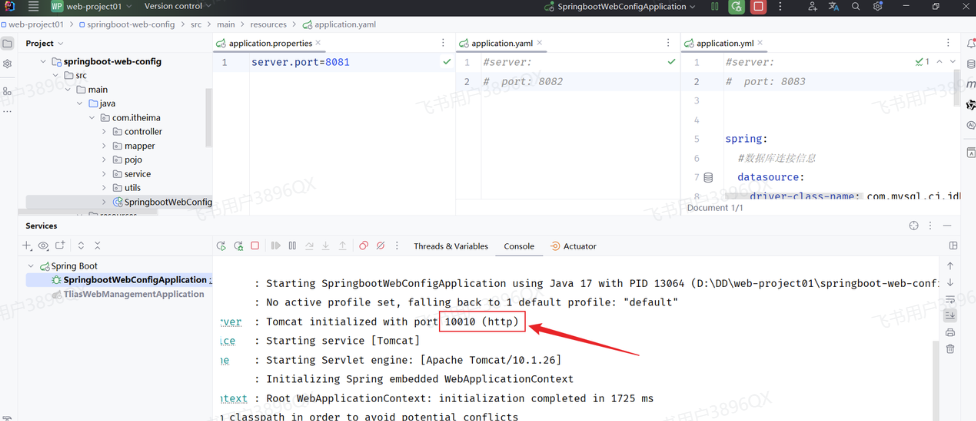Open the Actuator tab

(x=573, y=246)
